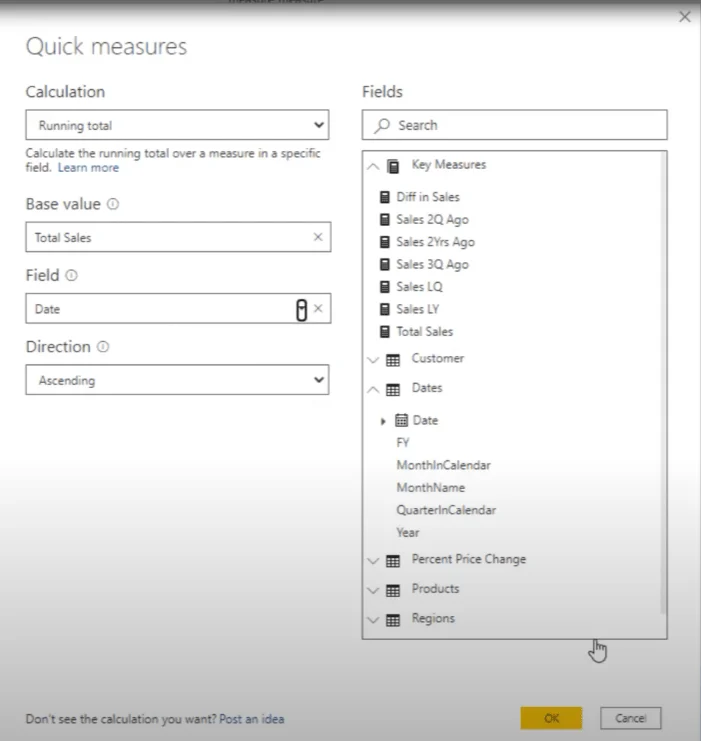Clear Total Sales from Base value box
Screen dimensions: 701x741
318,237
